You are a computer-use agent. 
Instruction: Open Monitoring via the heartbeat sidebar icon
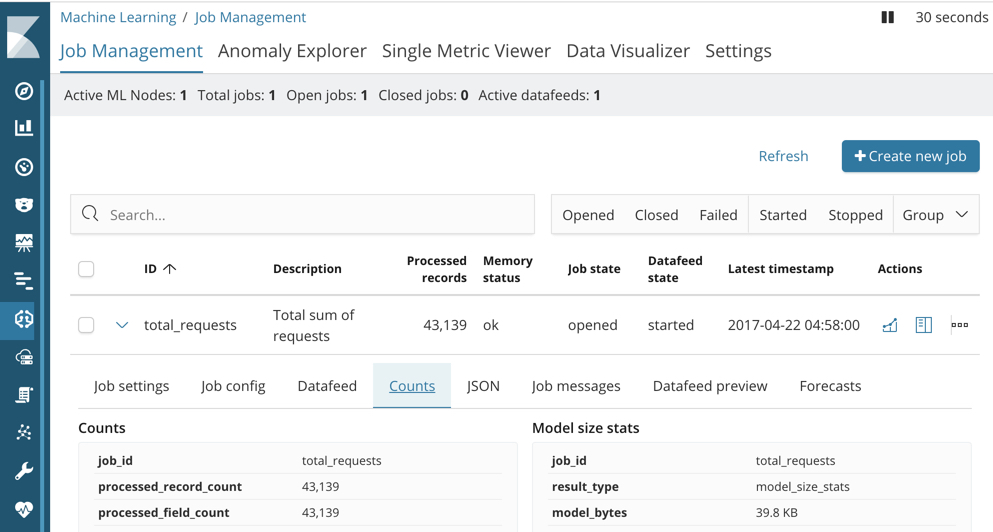coord(24,509)
